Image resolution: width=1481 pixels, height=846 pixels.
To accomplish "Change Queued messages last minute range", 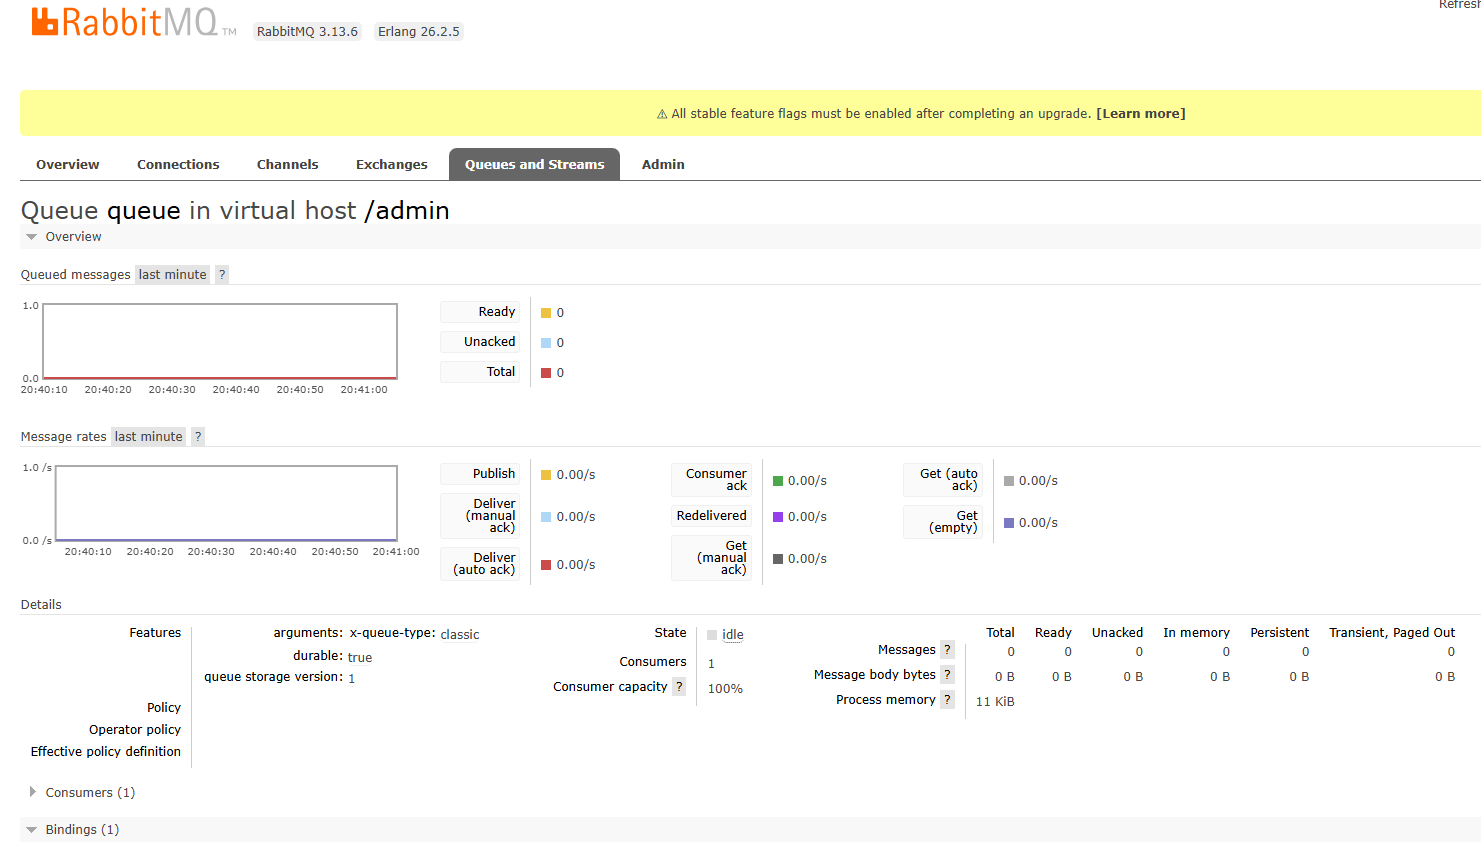I will 172,275.
